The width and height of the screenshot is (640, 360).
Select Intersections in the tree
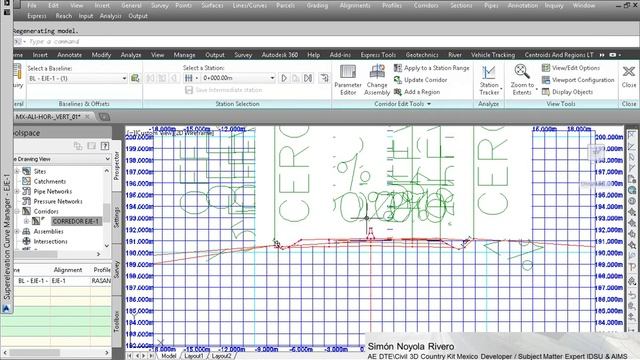[50, 241]
